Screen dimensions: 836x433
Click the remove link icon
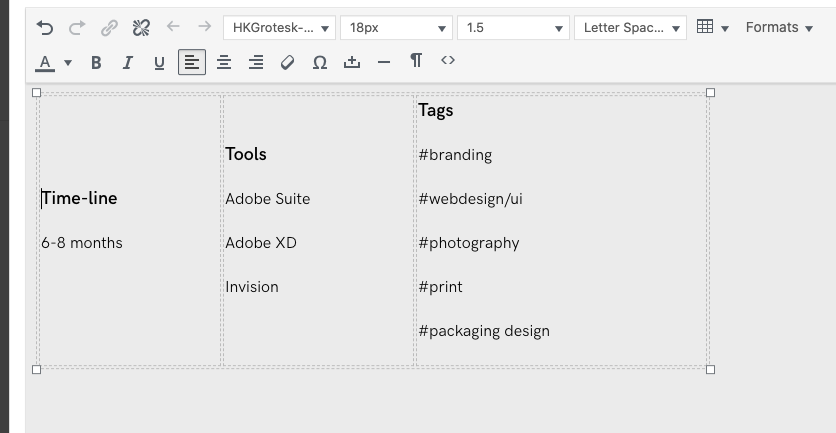(x=141, y=28)
